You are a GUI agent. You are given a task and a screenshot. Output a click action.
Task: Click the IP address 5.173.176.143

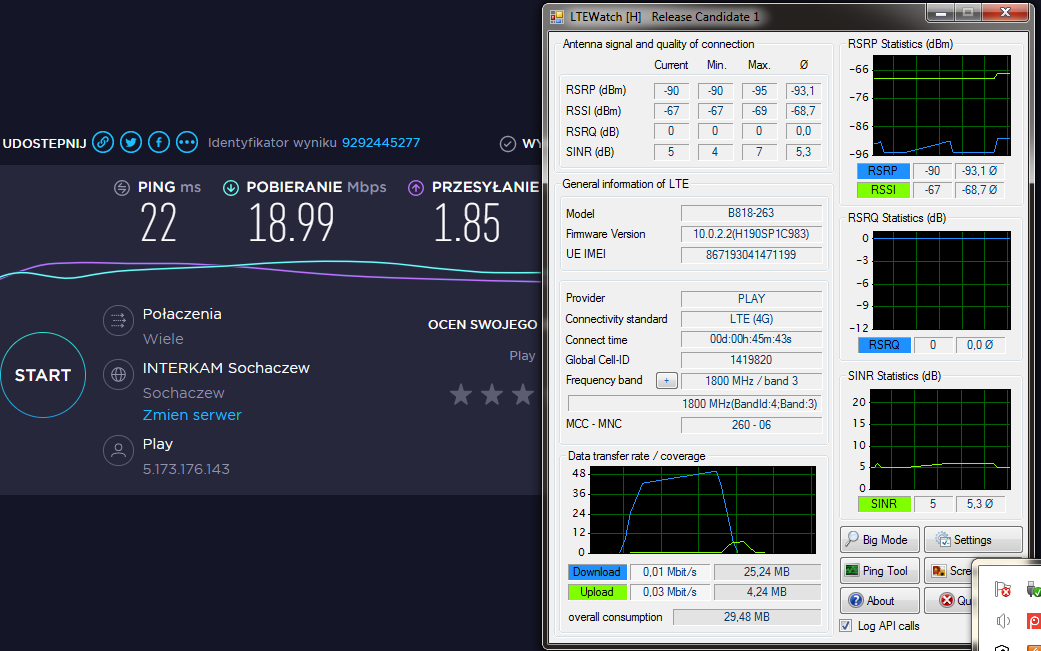(186, 469)
